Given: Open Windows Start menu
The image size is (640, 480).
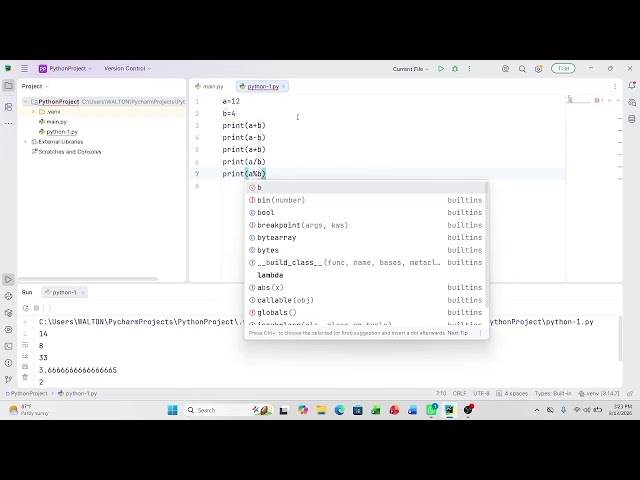Looking at the screenshot, I should (173, 410).
